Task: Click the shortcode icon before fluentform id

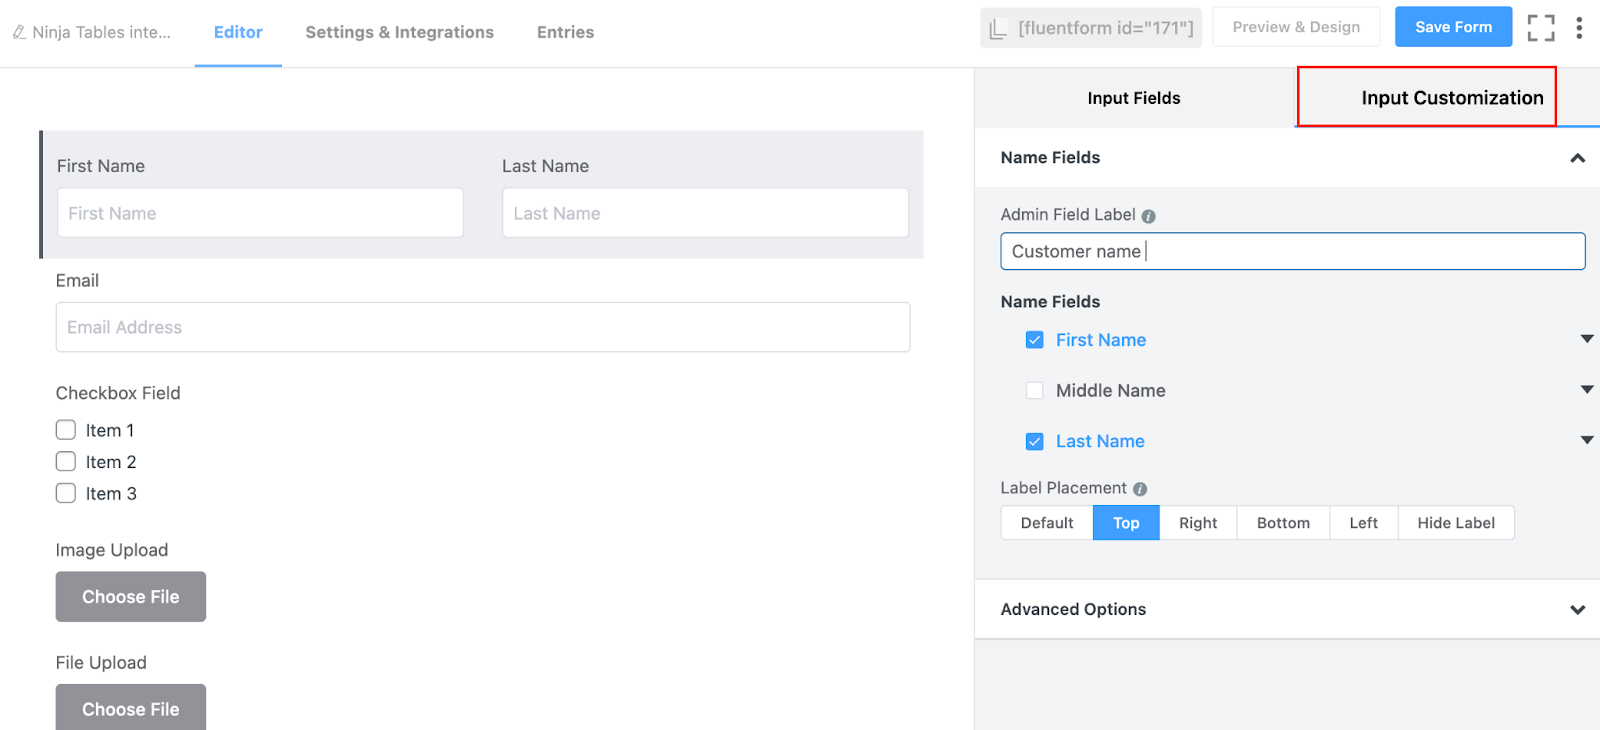Action: 998,29
